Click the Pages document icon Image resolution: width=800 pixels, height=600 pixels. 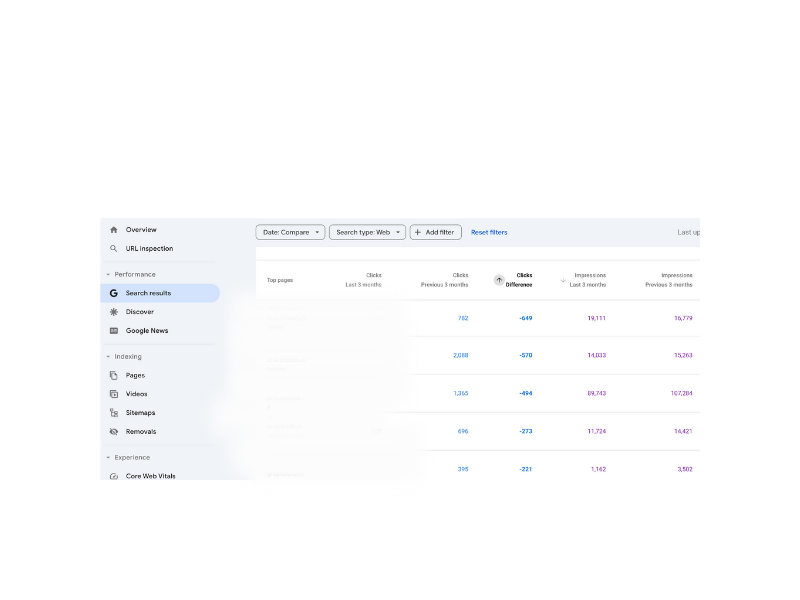(x=114, y=375)
